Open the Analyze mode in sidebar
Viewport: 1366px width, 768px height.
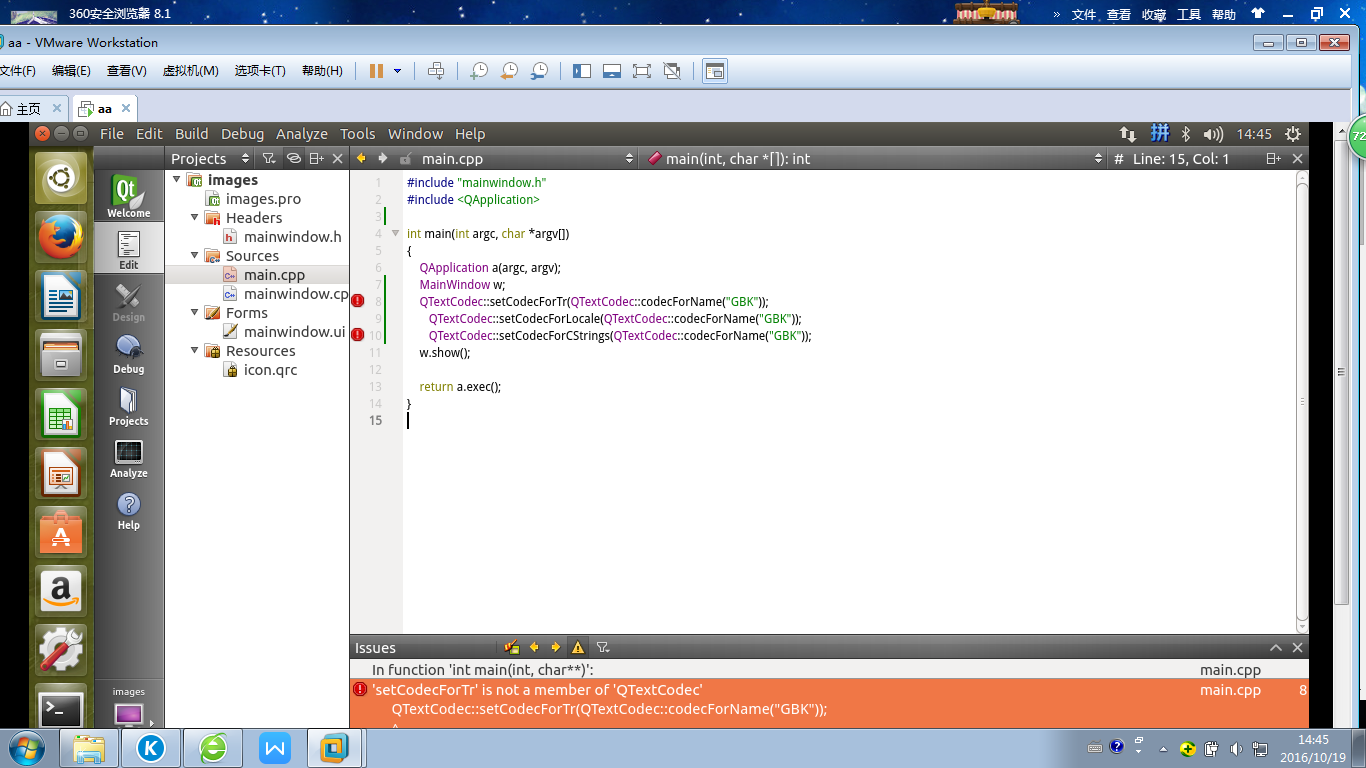[128, 457]
